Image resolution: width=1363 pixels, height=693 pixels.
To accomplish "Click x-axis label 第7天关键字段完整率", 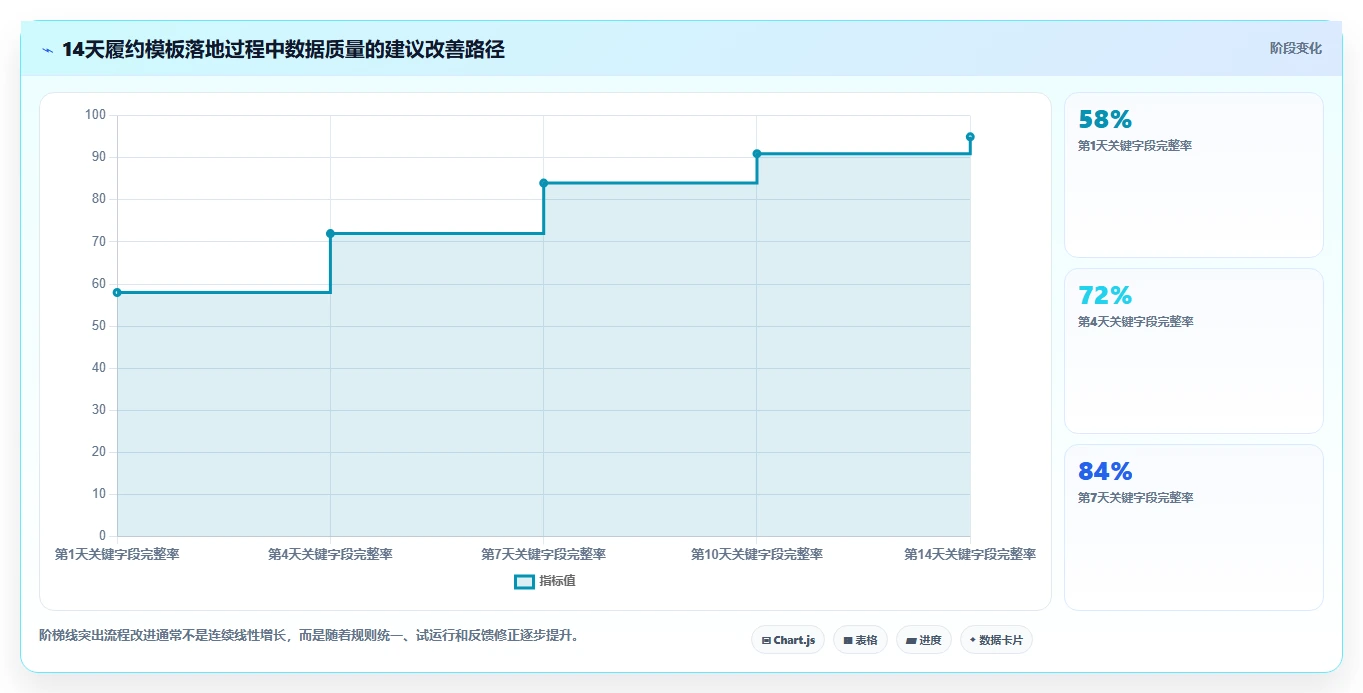I will point(544,554).
